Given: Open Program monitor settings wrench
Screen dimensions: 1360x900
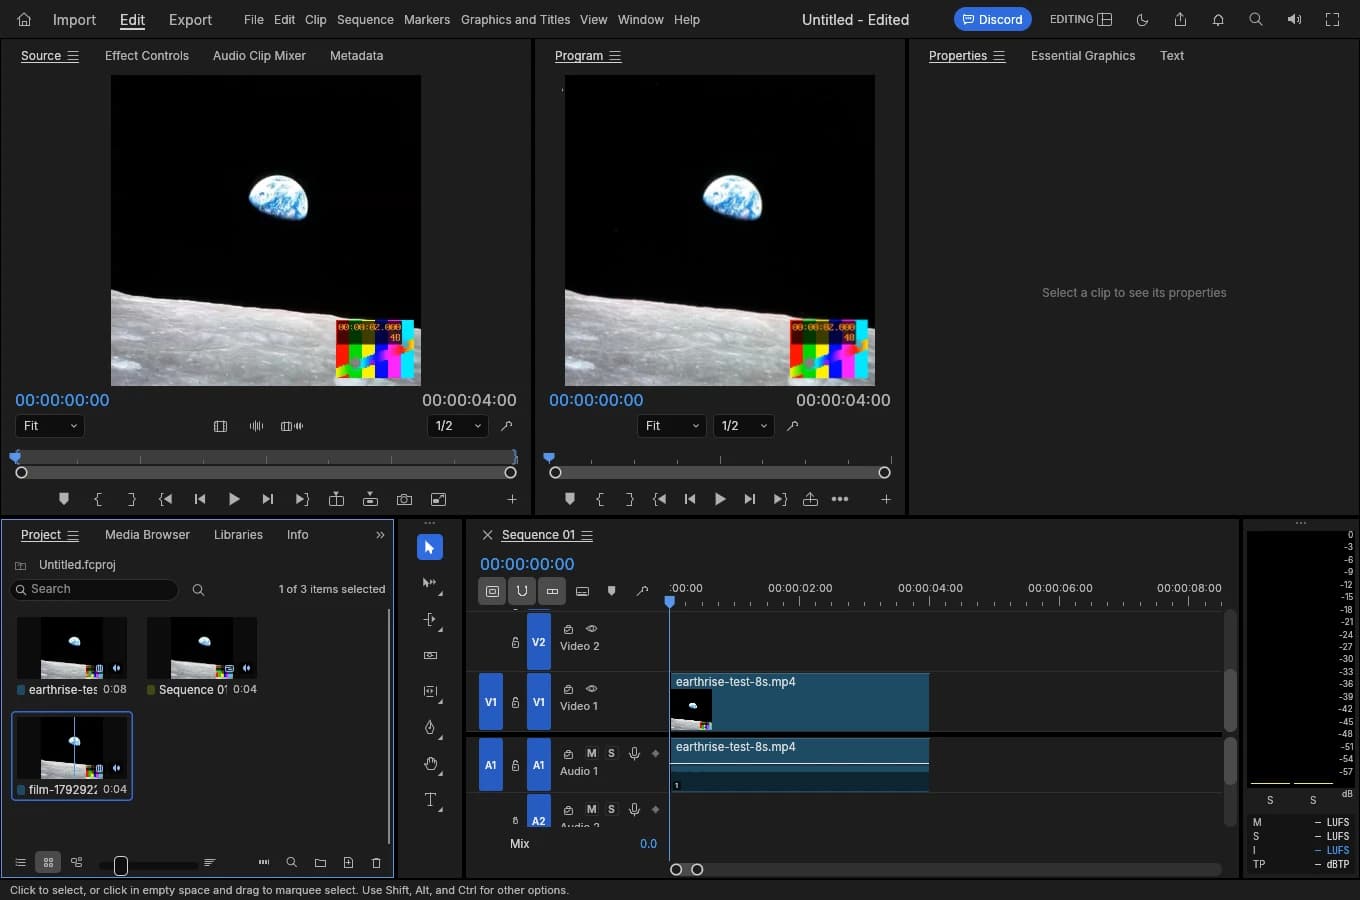Looking at the screenshot, I should (792, 426).
